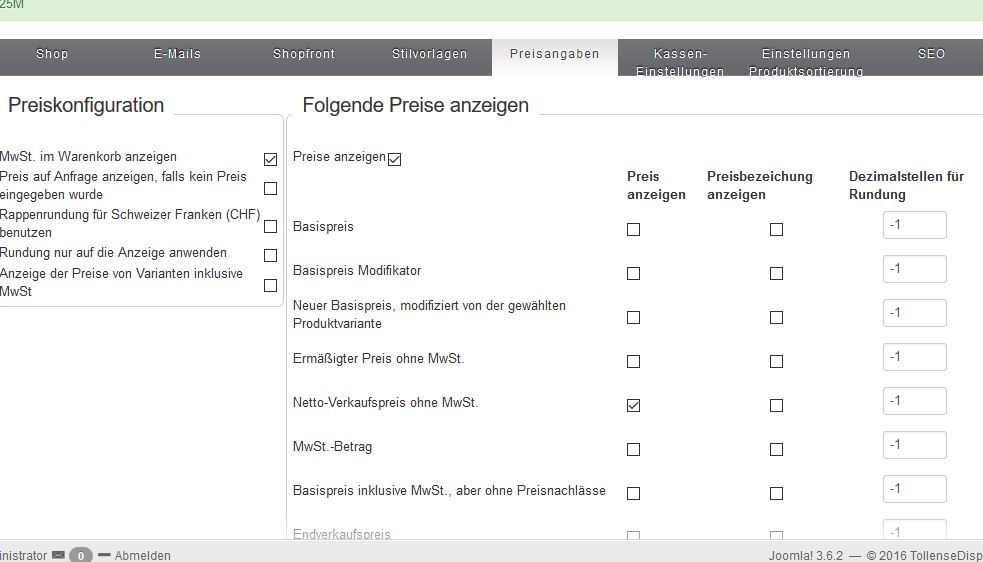
Task: Click the Abmelden logout link
Action: (x=142, y=555)
